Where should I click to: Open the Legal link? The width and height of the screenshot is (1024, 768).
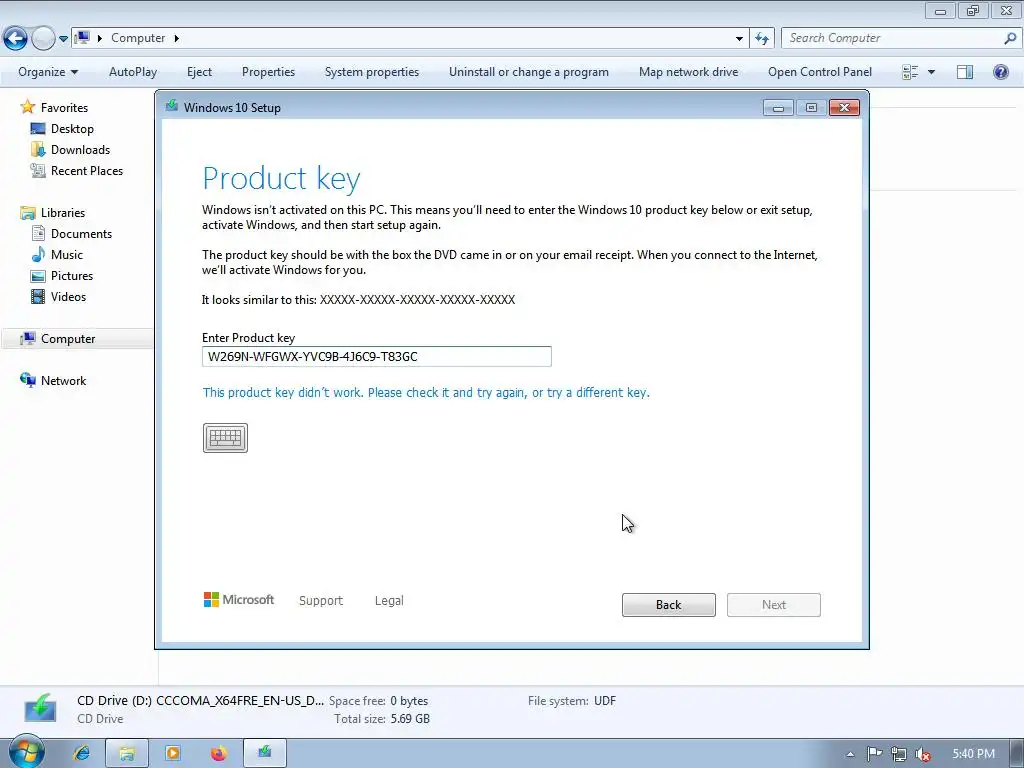point(389,601)
